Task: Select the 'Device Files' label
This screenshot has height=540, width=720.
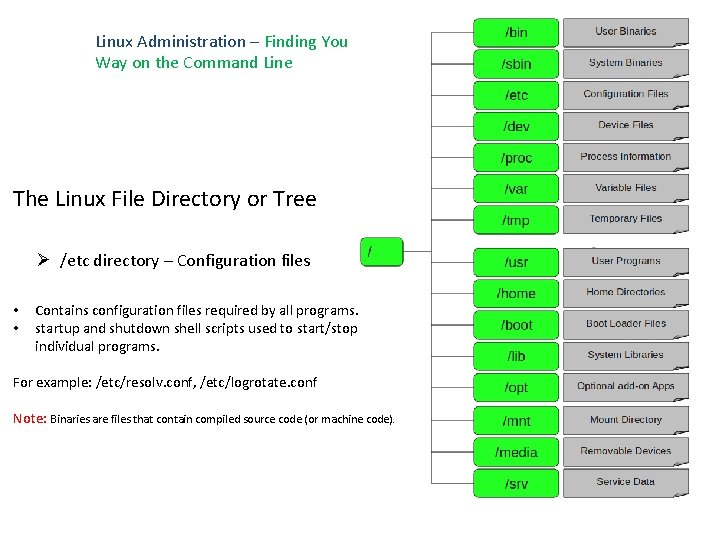Action: (626, 125)
